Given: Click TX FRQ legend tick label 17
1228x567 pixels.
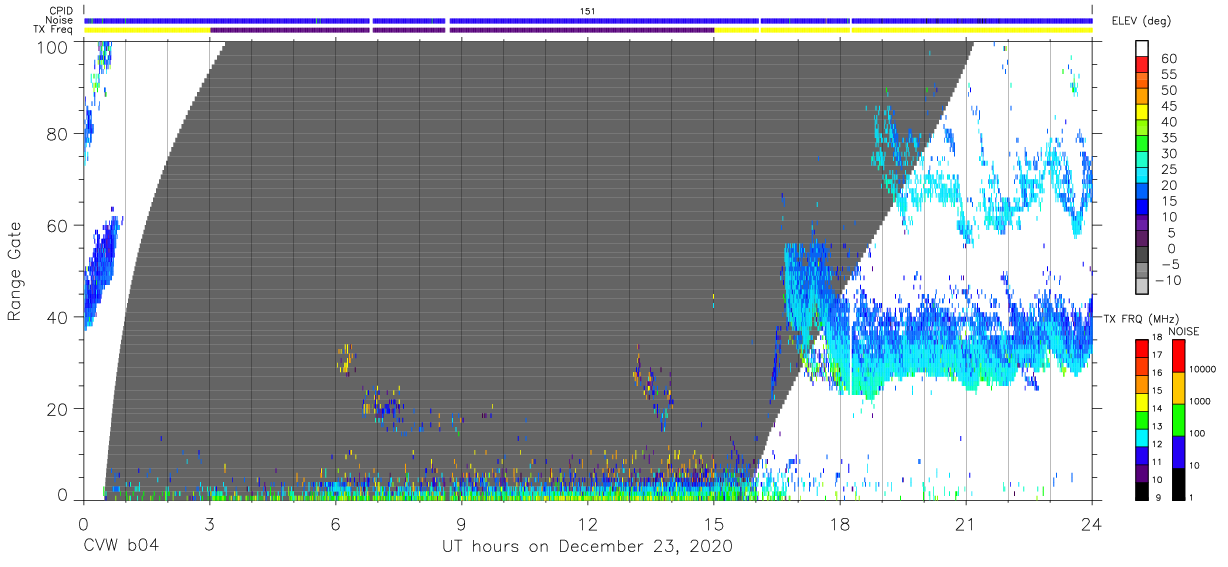Looking at the screenshot, I should (x=1157, y=355).
